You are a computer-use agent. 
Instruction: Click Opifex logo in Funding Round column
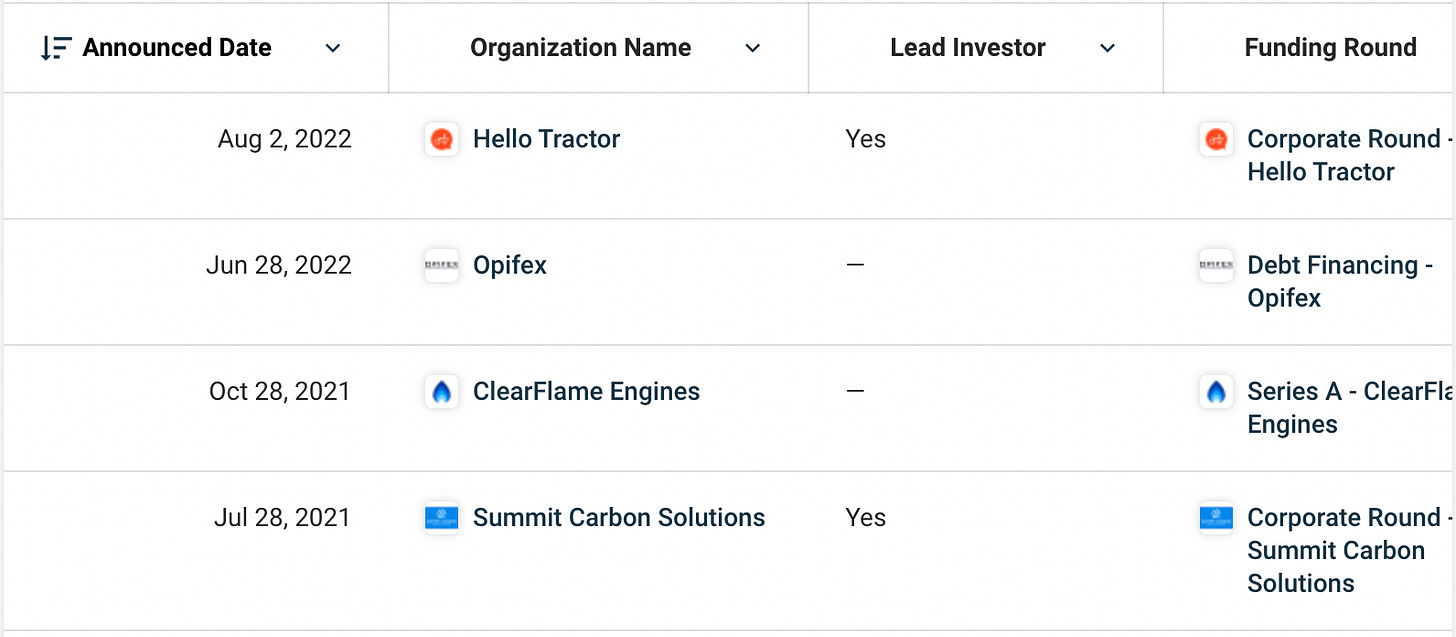coord(1216,266)
